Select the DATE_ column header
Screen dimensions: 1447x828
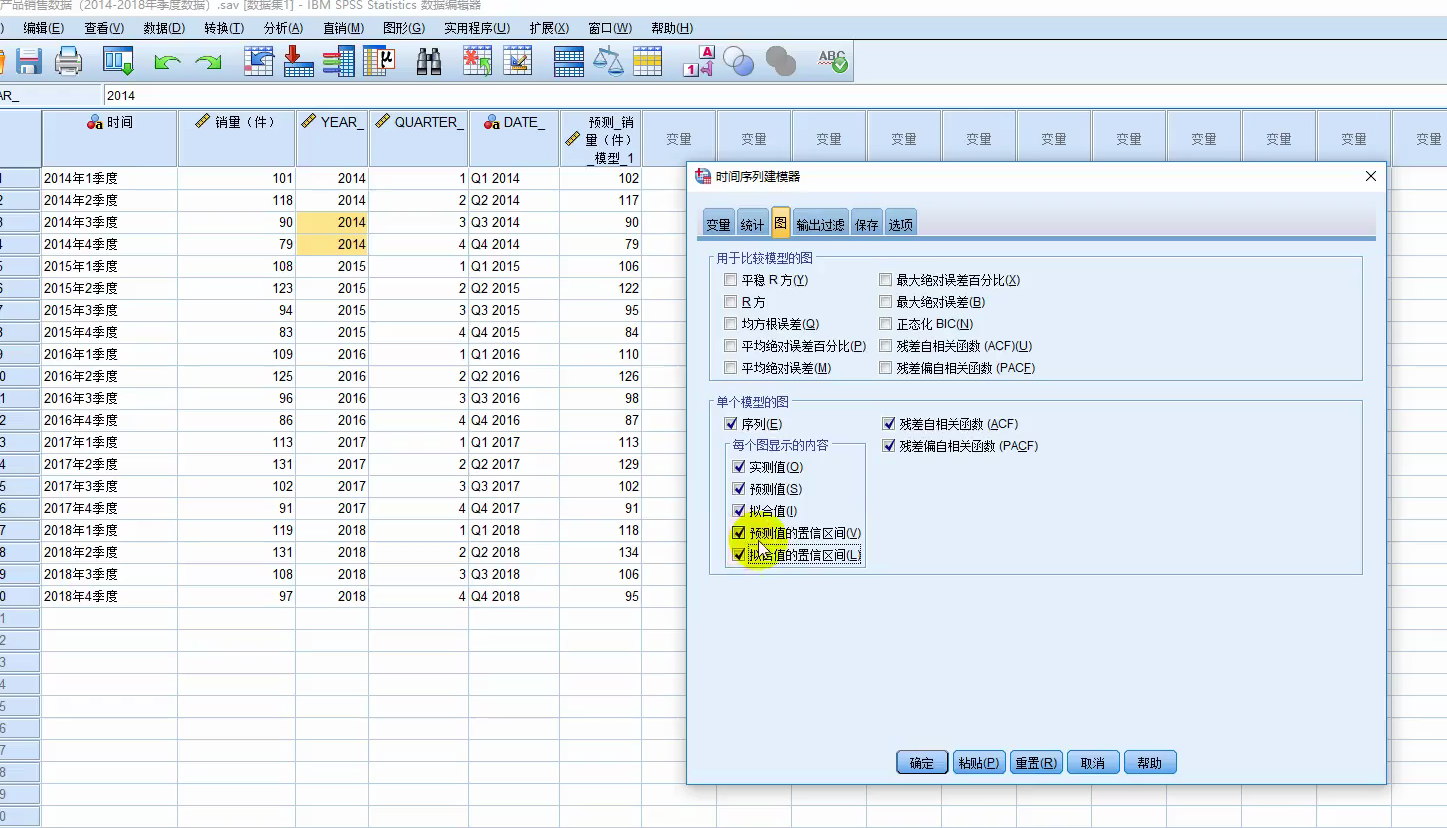click(x=514, y=138)
